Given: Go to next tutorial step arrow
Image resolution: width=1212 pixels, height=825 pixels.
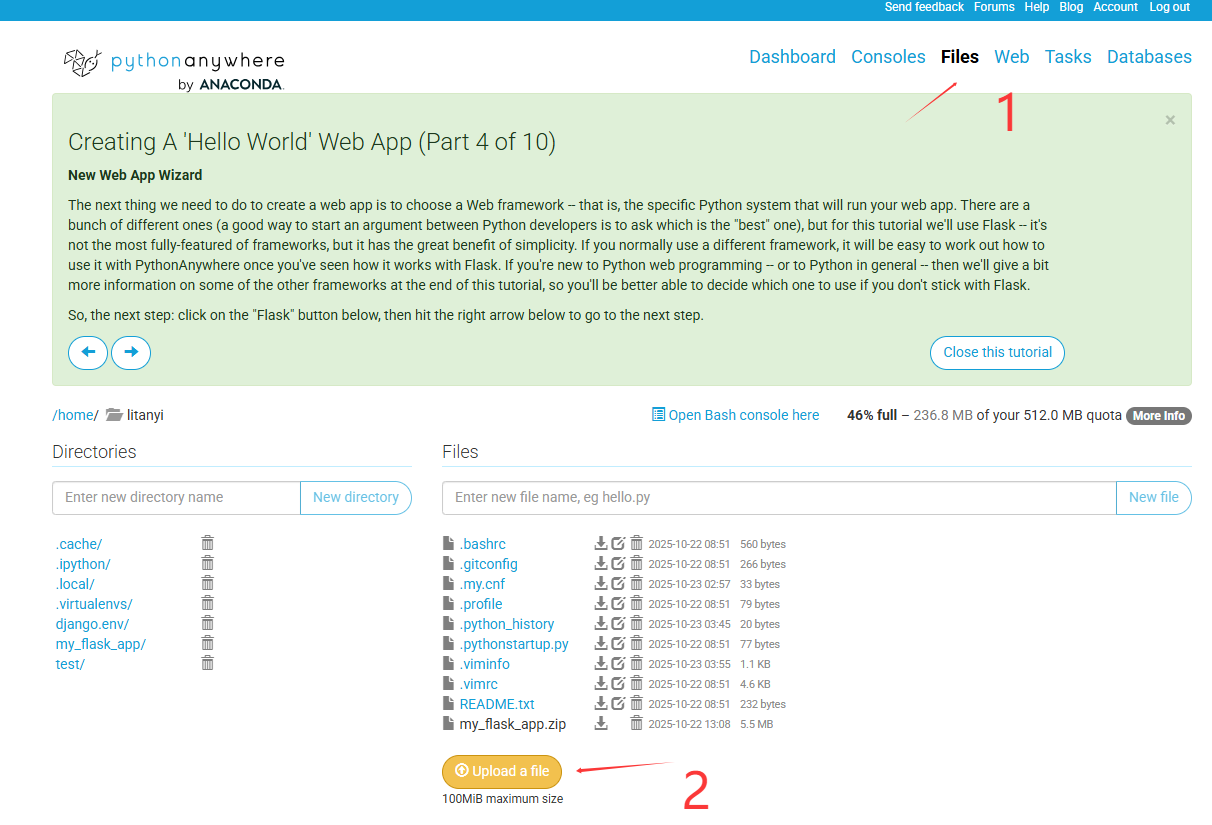Looking at the screenshot, I should [x=131, y=352].
